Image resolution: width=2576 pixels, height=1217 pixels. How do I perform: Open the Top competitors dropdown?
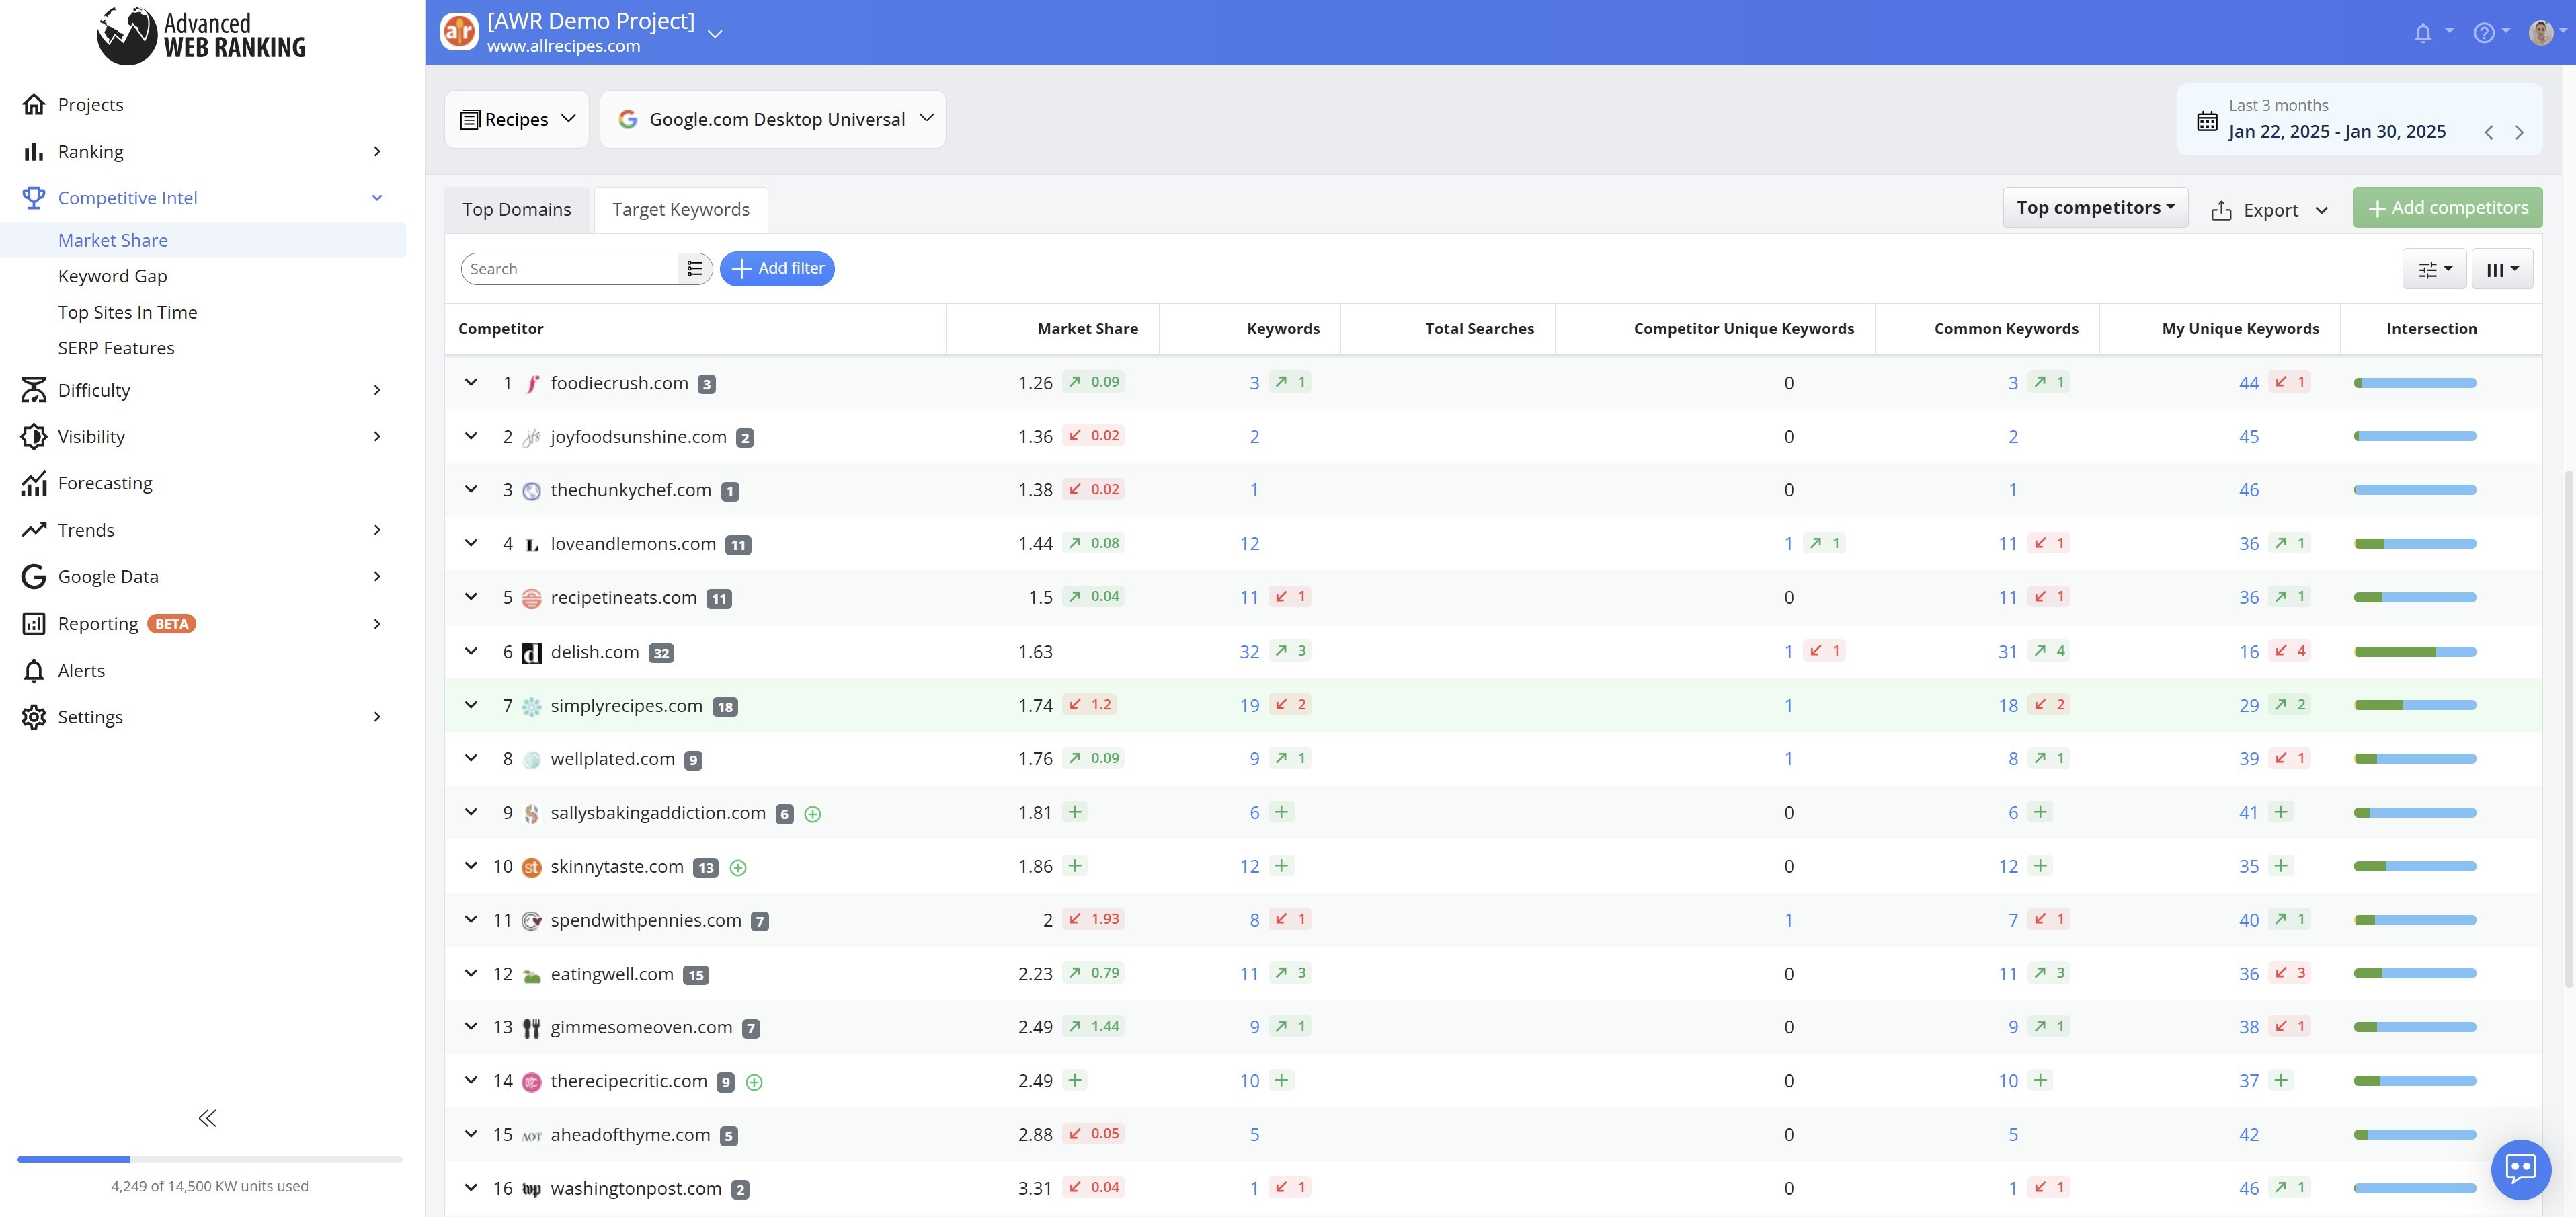[x=2095, y=207]
